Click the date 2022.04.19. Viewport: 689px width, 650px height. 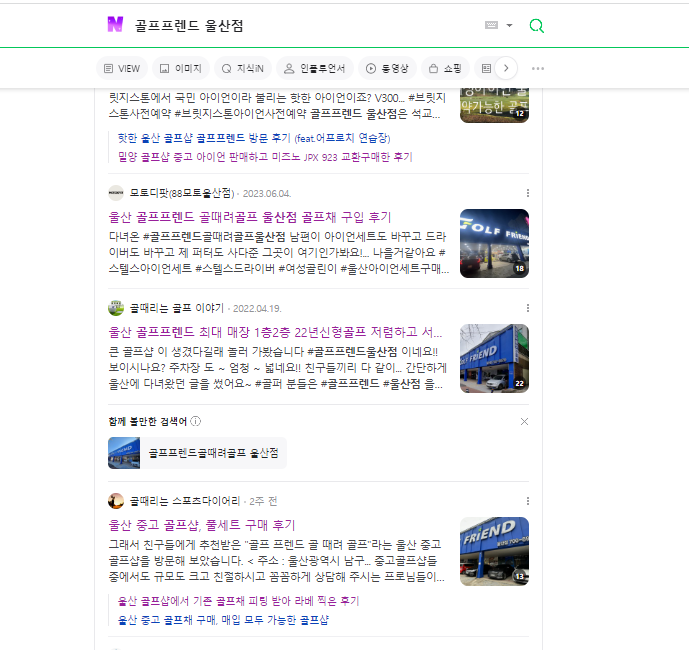[257, 309]
